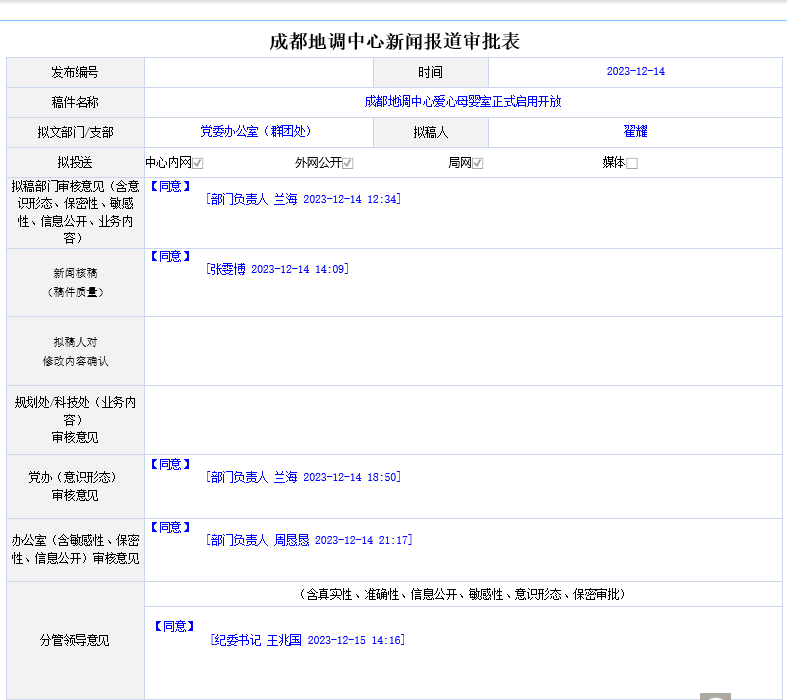Click 兰海's signature dated 18:50
Screen dimensions: 787x700
pos(302,477)
